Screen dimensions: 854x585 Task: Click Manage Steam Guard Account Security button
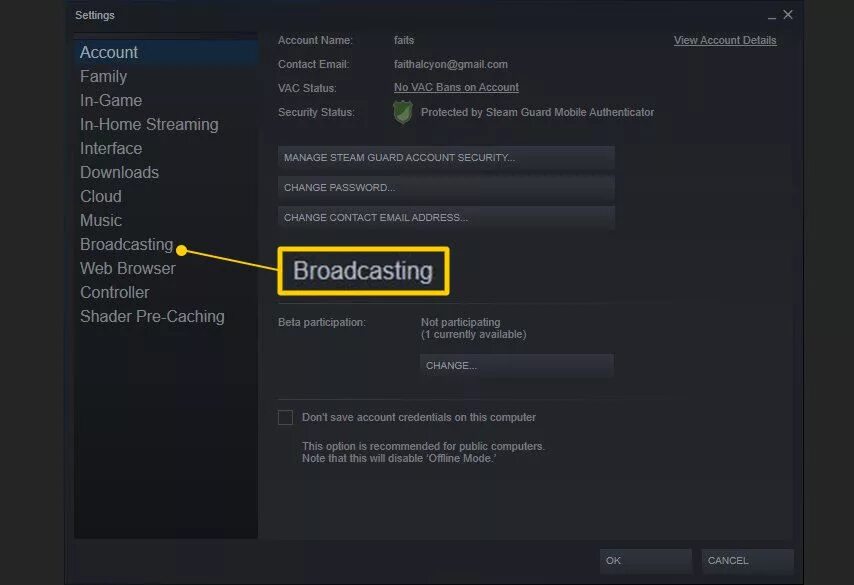(446, 157)
